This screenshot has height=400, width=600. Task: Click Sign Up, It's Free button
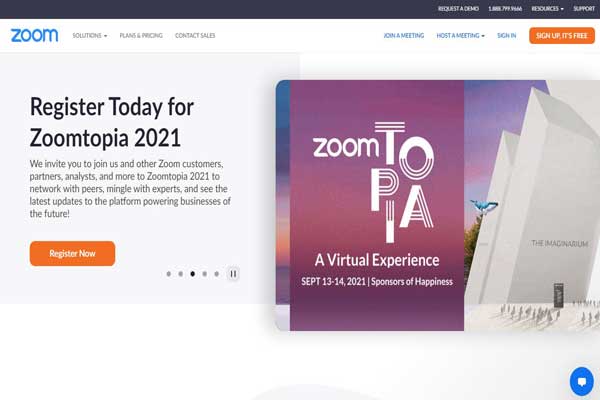562,36
